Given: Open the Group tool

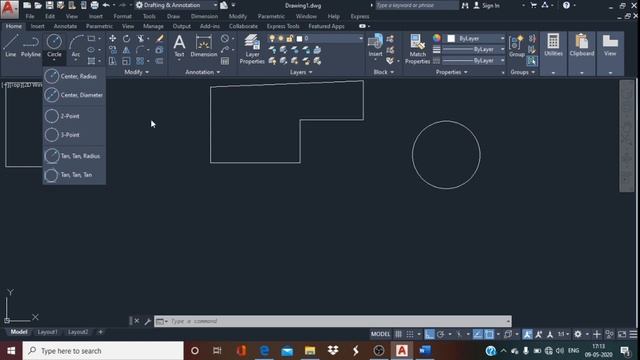Looking at the screenshot, I should (x=517, y=45).
